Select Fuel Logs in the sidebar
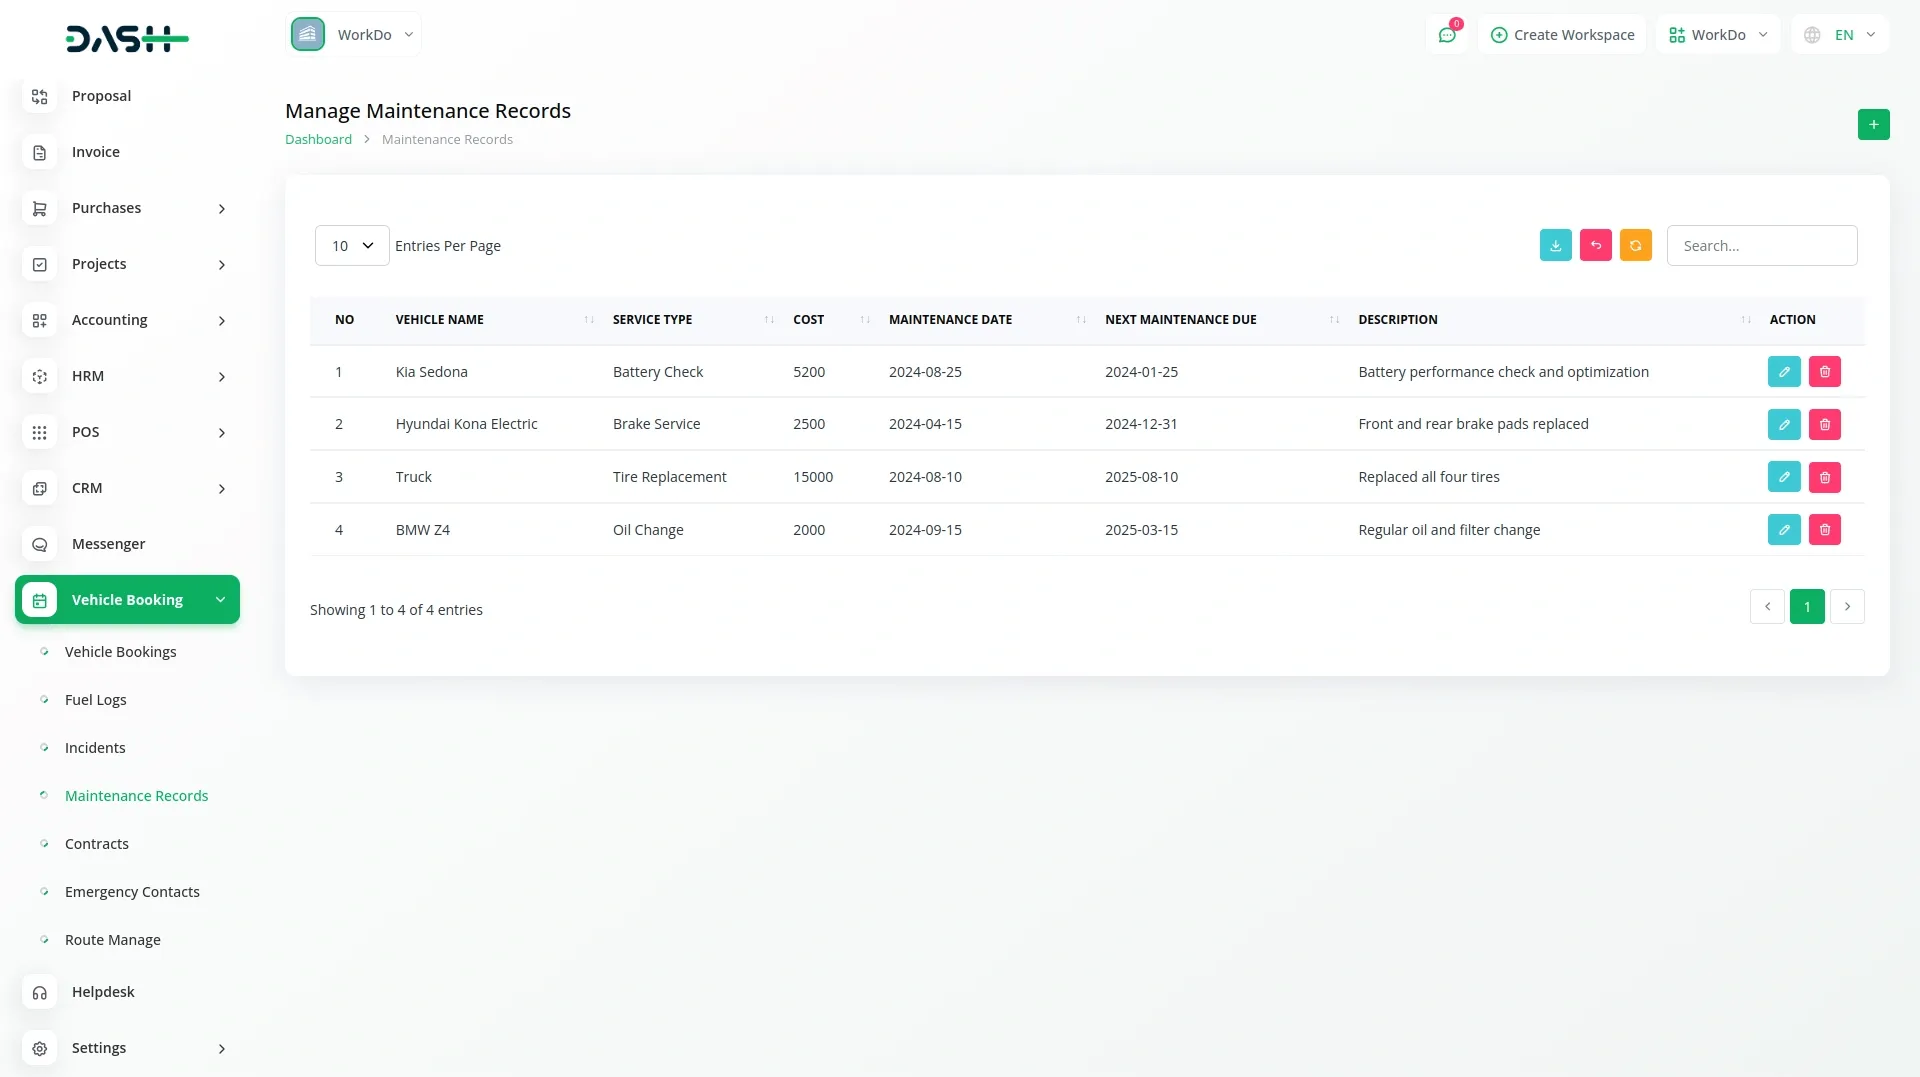 (x=95, y=700)
